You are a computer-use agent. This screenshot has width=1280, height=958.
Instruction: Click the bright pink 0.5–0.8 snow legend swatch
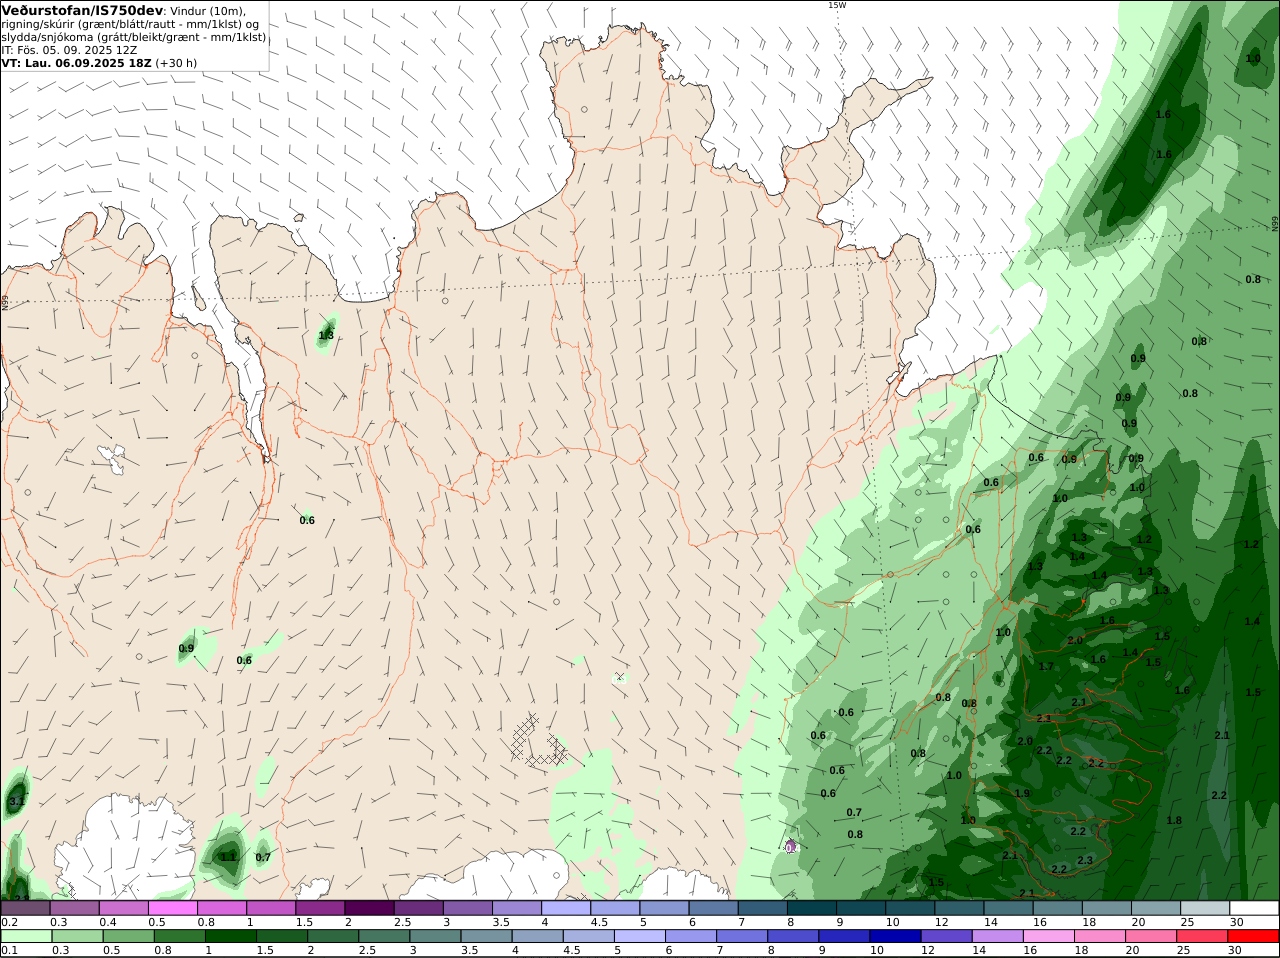point(174,908)
